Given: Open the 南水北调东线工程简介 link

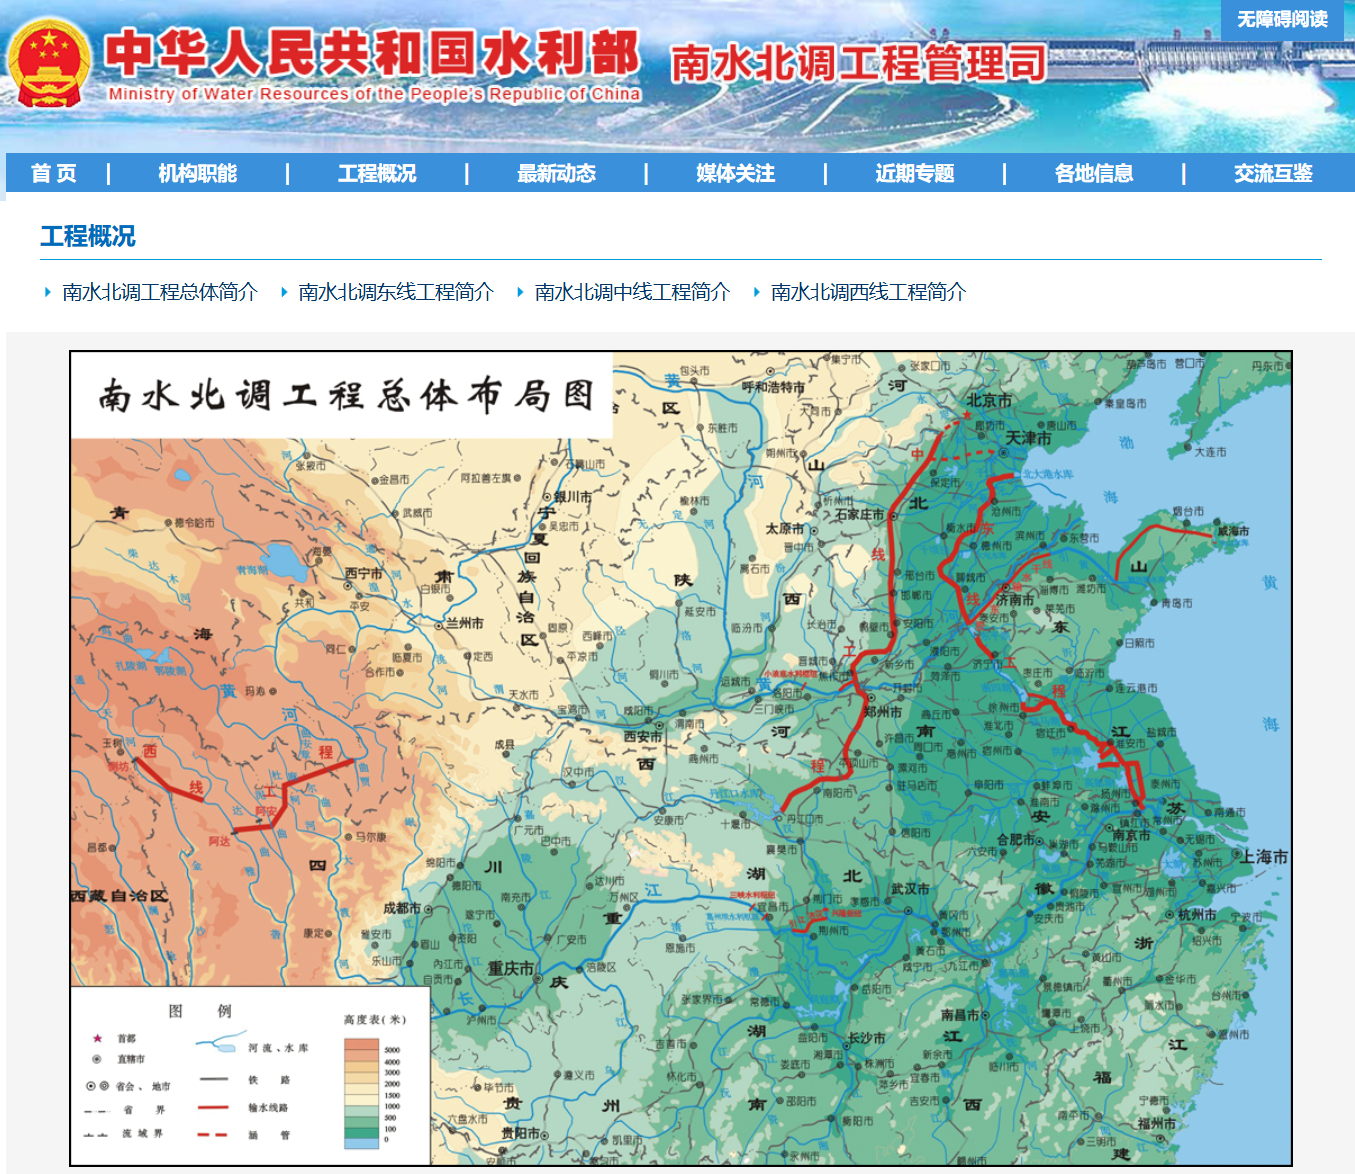Looking at the screenshot, I should (x=396, y=292).
